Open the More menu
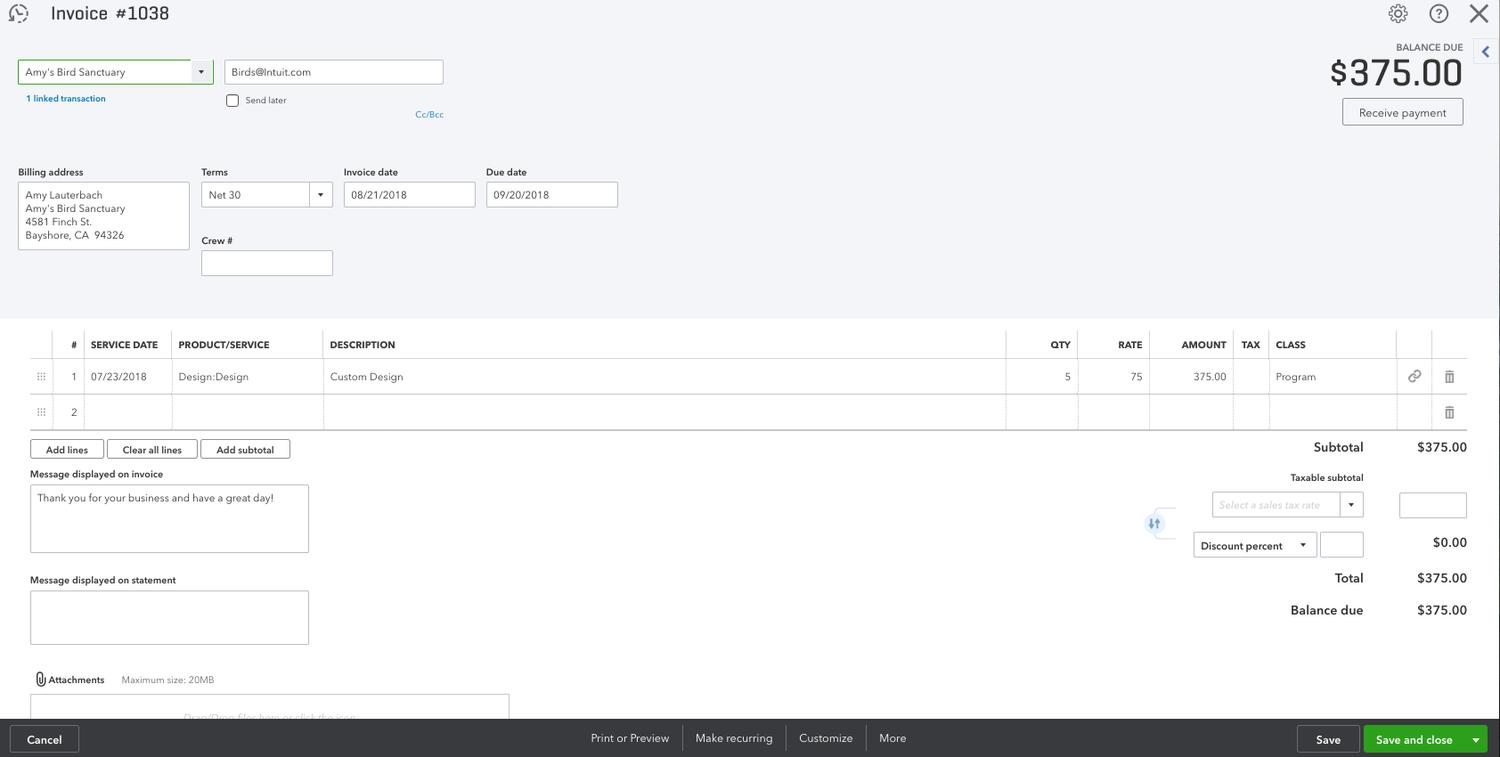This screenshot has width=1500, height=757. point(893,738)
